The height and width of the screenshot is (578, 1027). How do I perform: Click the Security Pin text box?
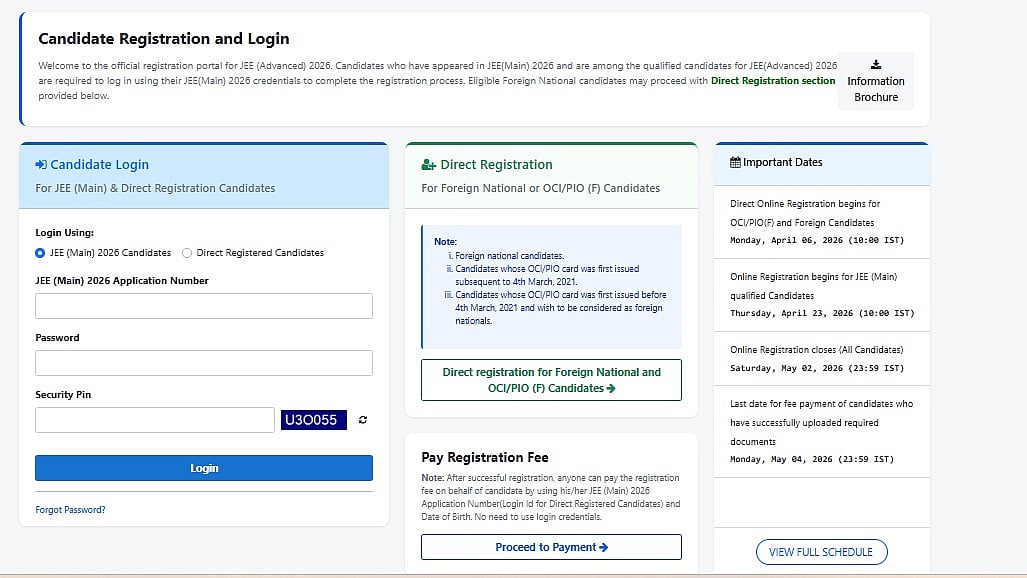tap(155, 420)
